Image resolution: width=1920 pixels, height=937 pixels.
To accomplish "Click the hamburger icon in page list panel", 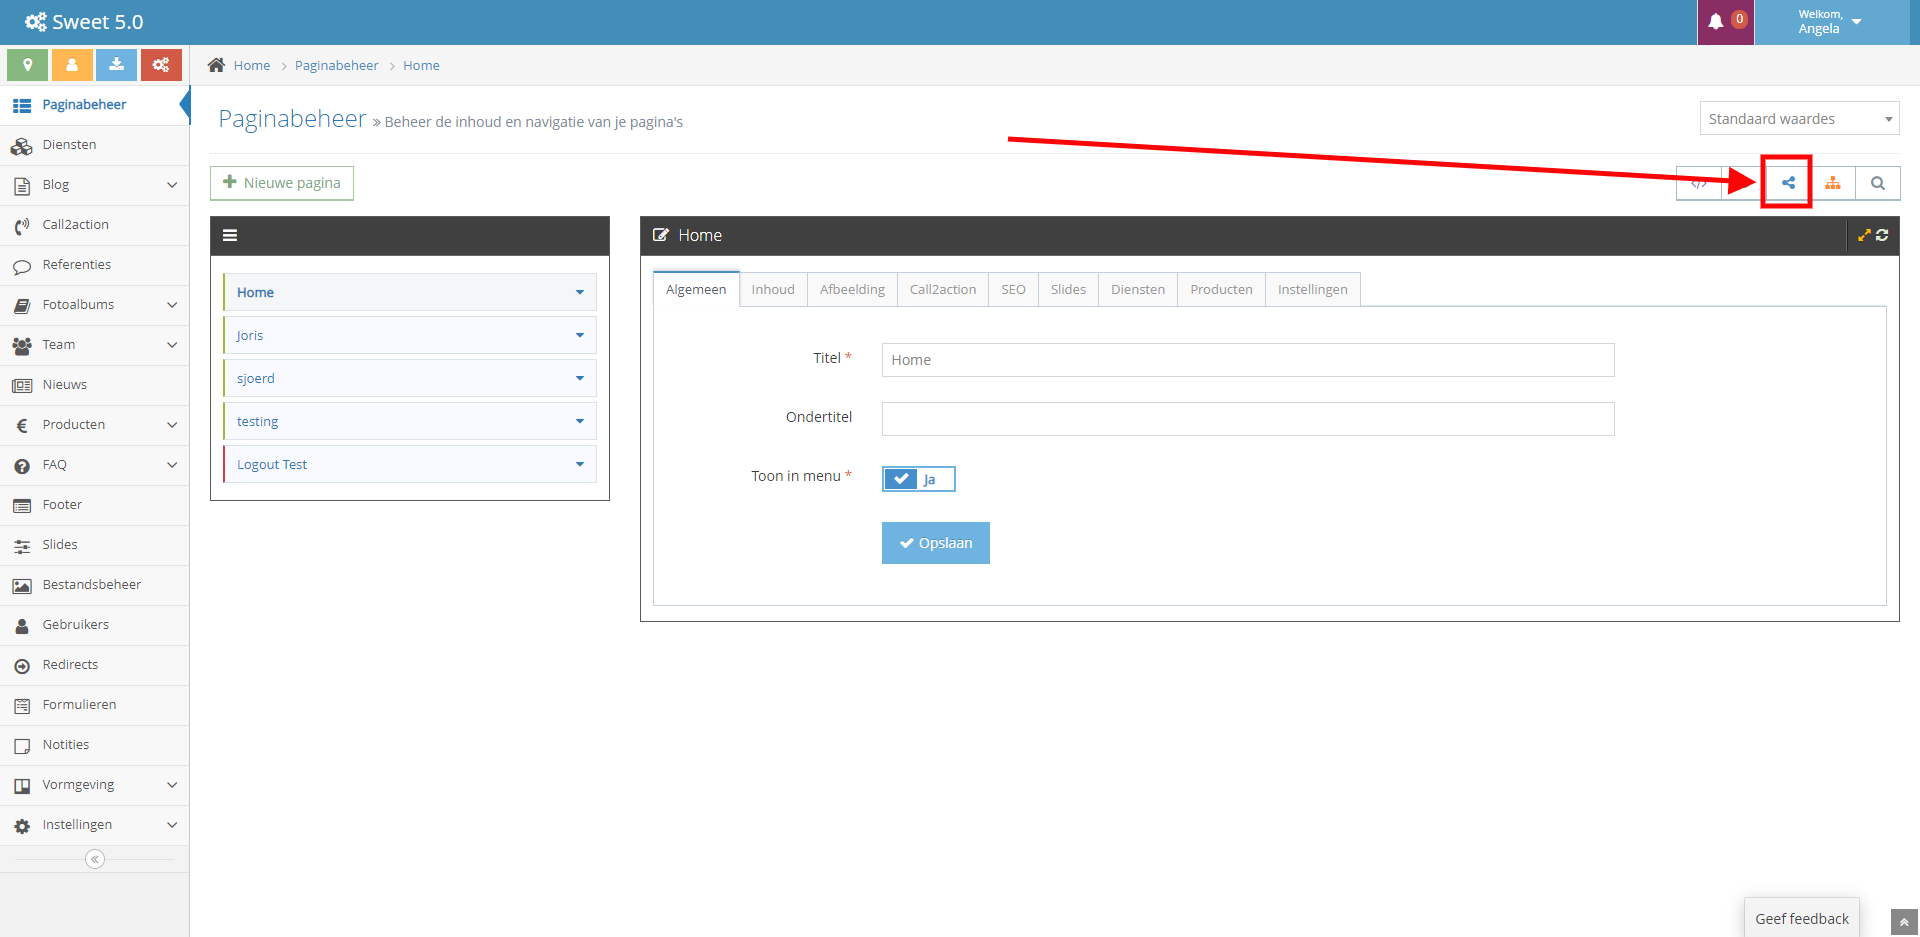I will (x=230, y=236).
